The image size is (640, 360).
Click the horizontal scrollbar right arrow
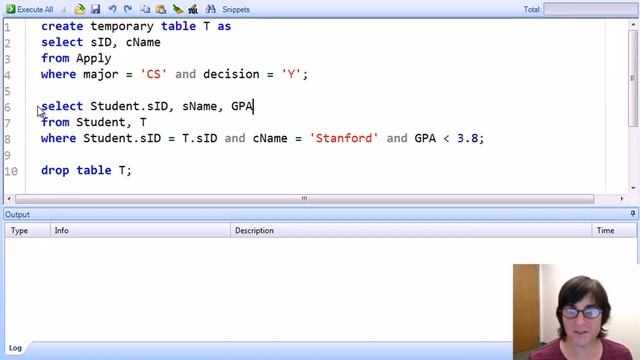tap(622, 199)
